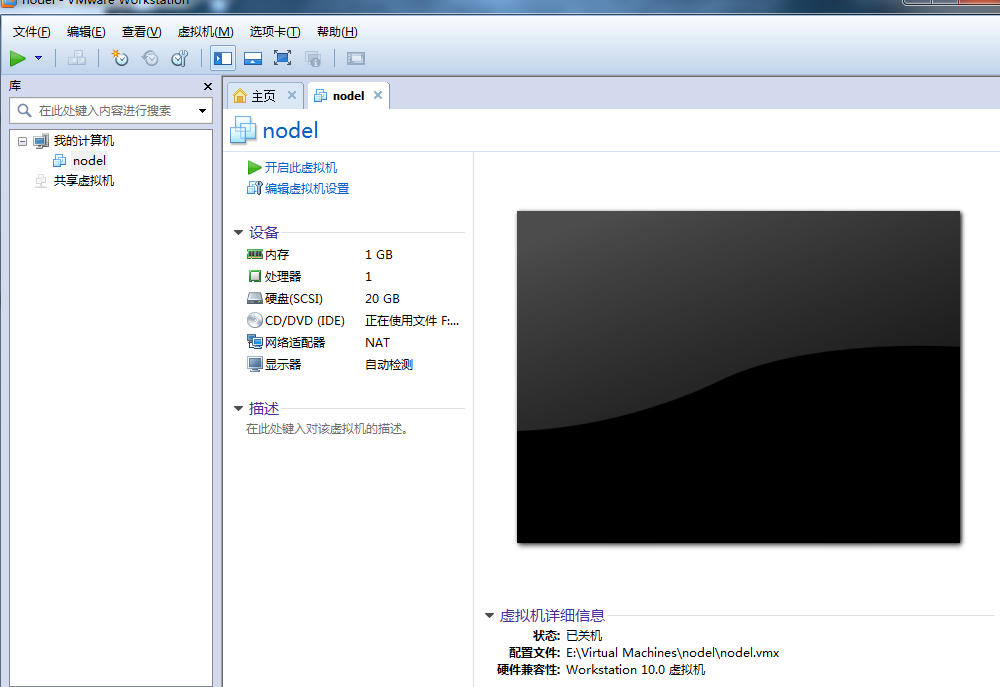This screenshot has width=1000, height=687.
Task: Select 共享虚拟机 in the library tree
Action: point(84,181)
